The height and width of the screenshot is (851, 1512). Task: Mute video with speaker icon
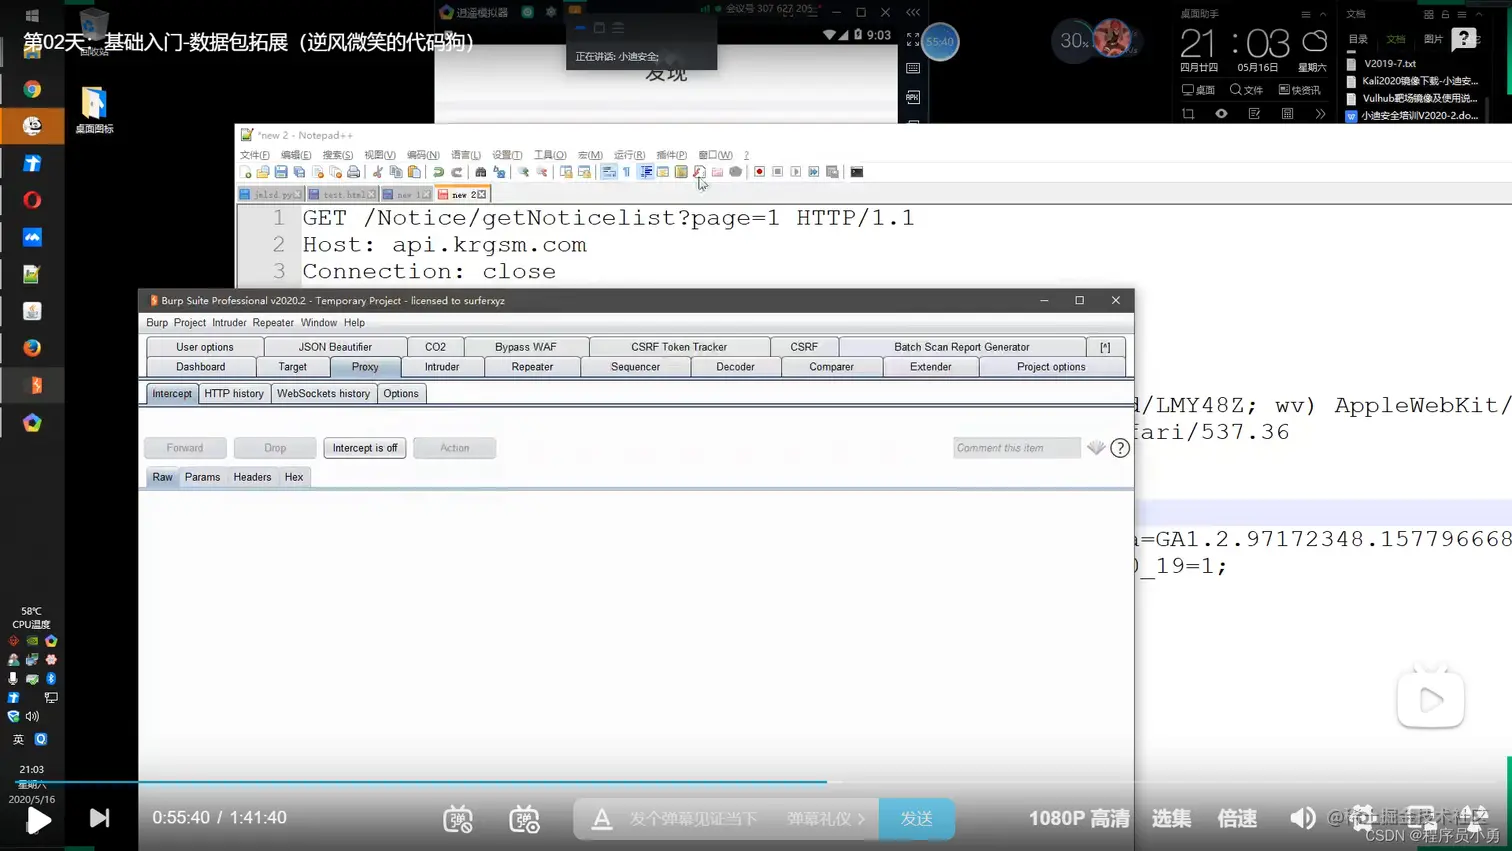(1303, 818)
